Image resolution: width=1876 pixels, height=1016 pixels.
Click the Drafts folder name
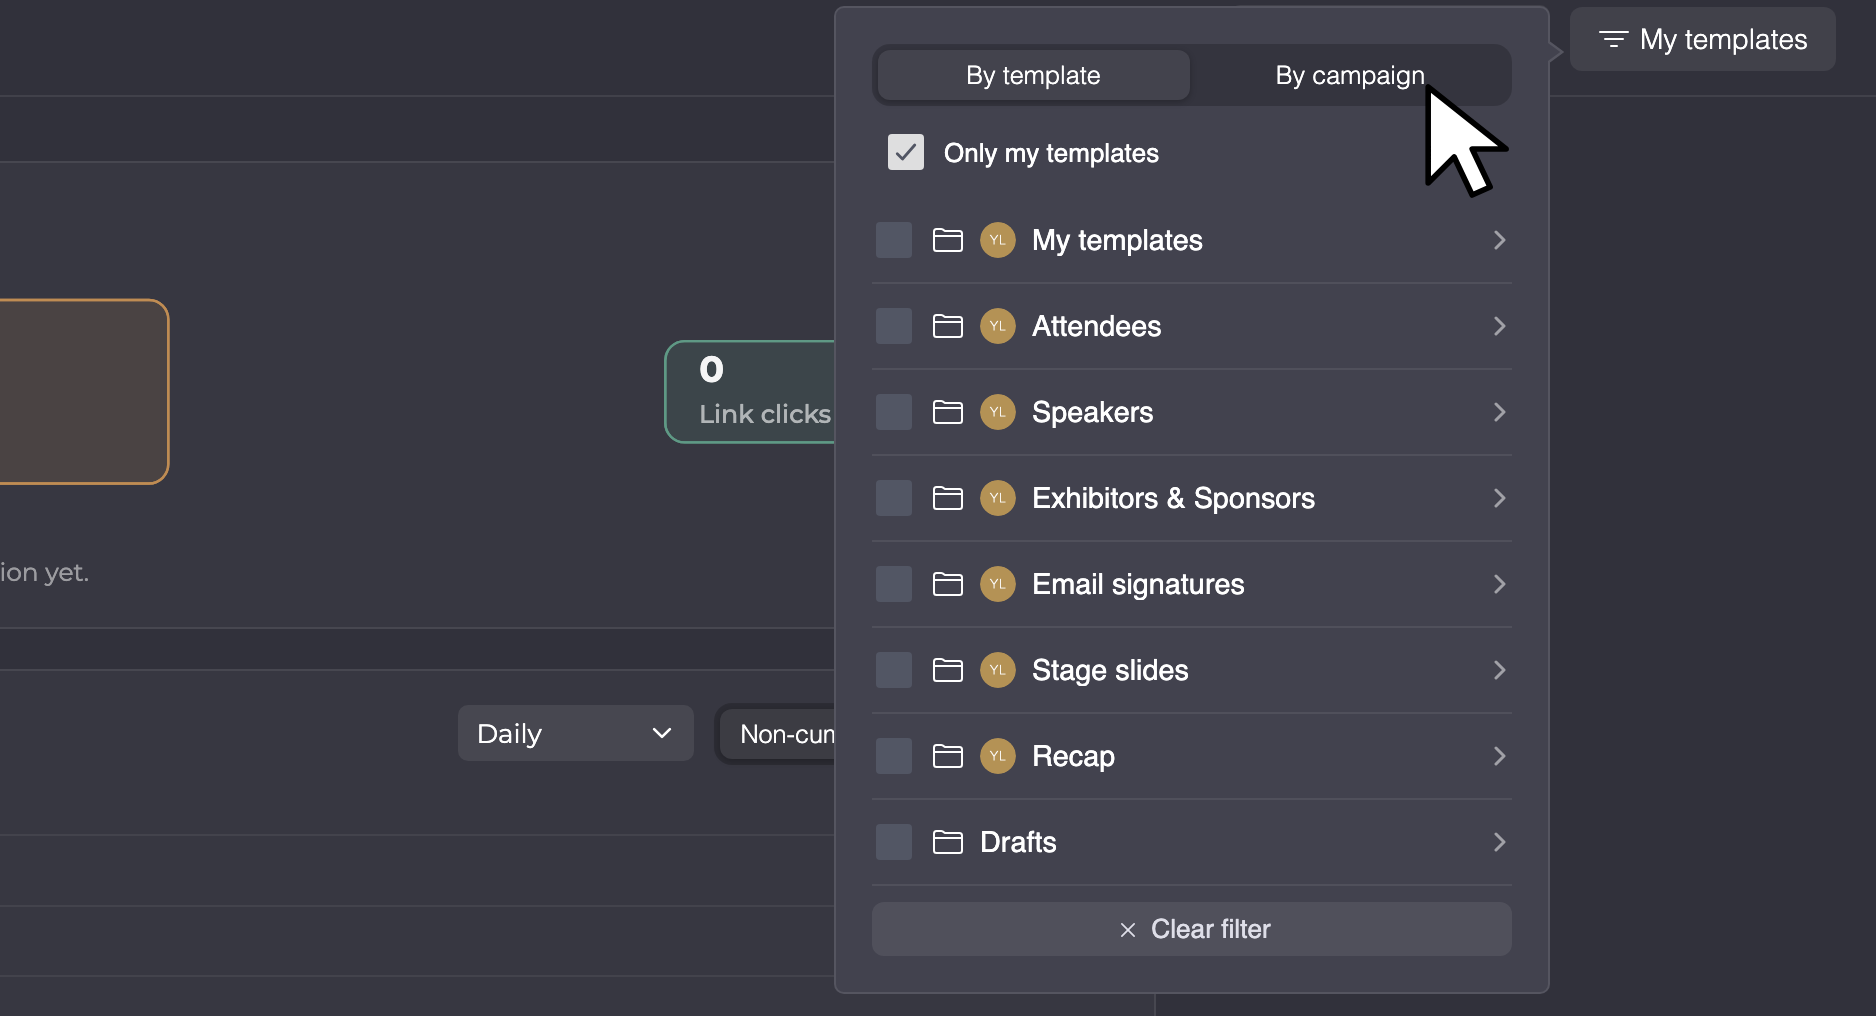pyautogui.click(x=1018, y=842)
